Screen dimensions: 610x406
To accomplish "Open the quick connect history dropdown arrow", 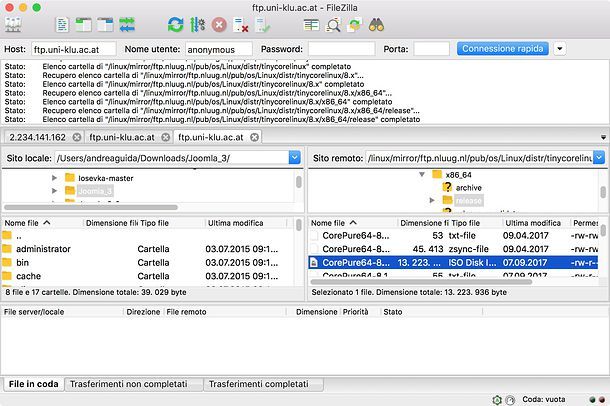I will [x=559, y=49].
